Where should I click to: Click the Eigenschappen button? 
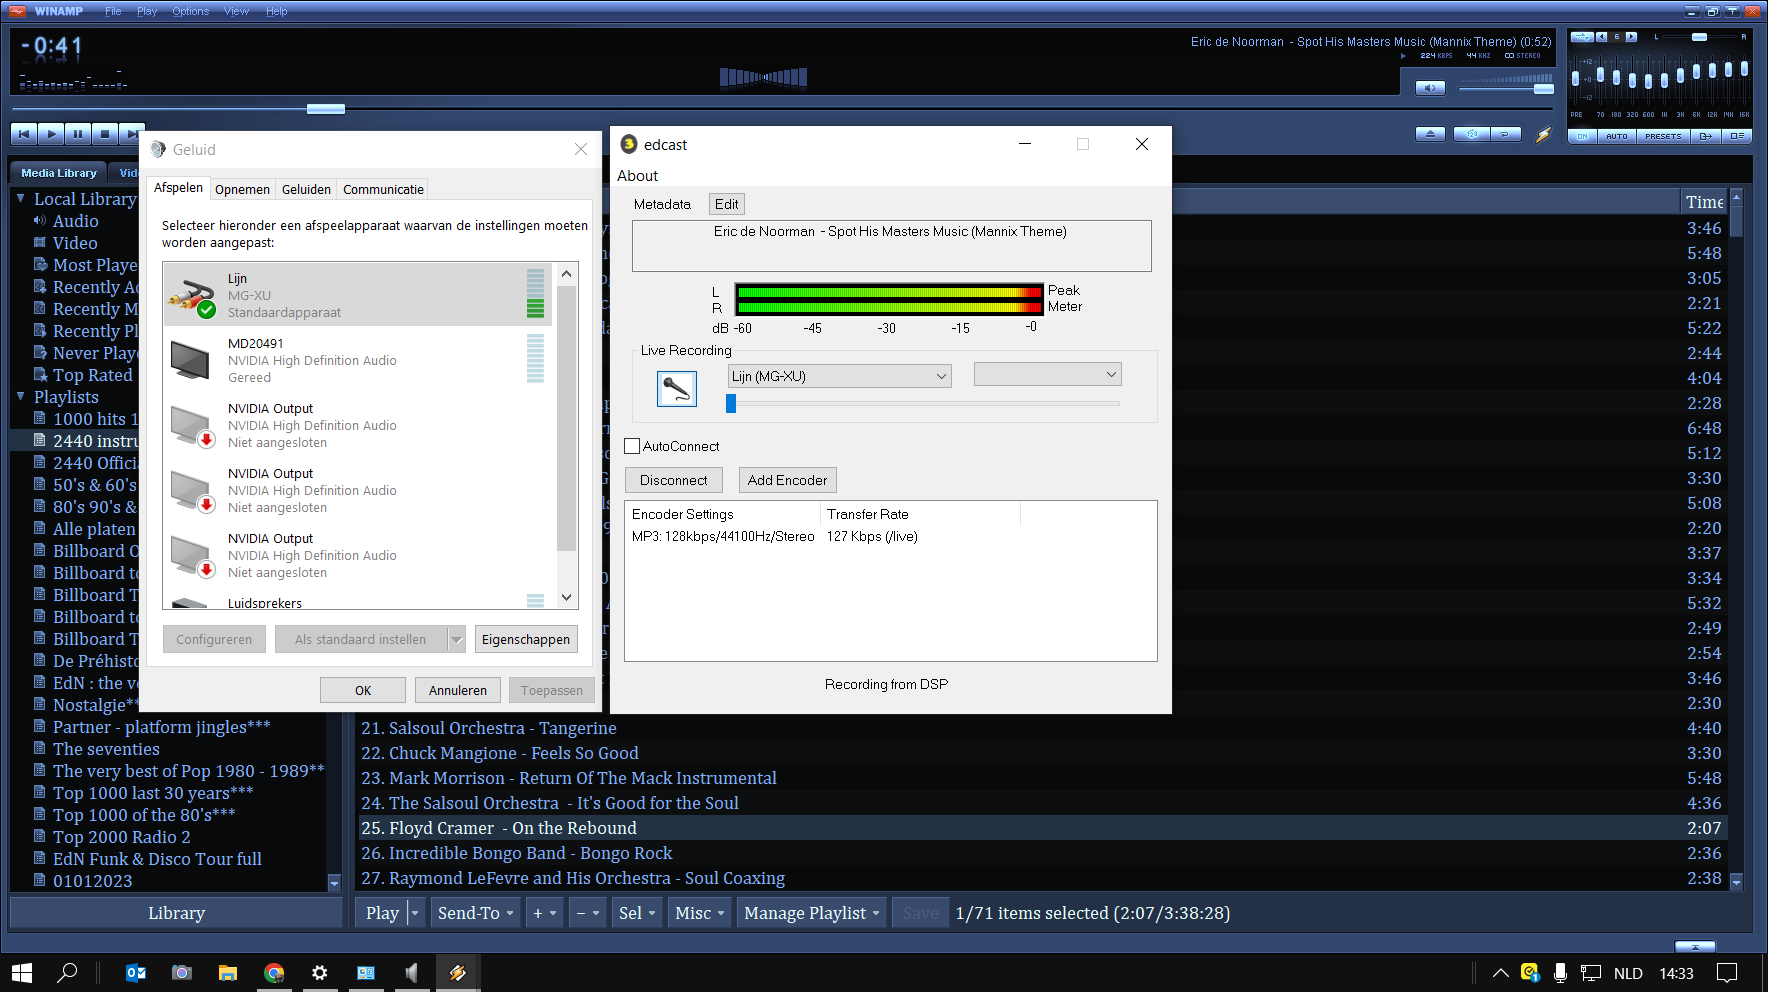click(x=525, y=639)
